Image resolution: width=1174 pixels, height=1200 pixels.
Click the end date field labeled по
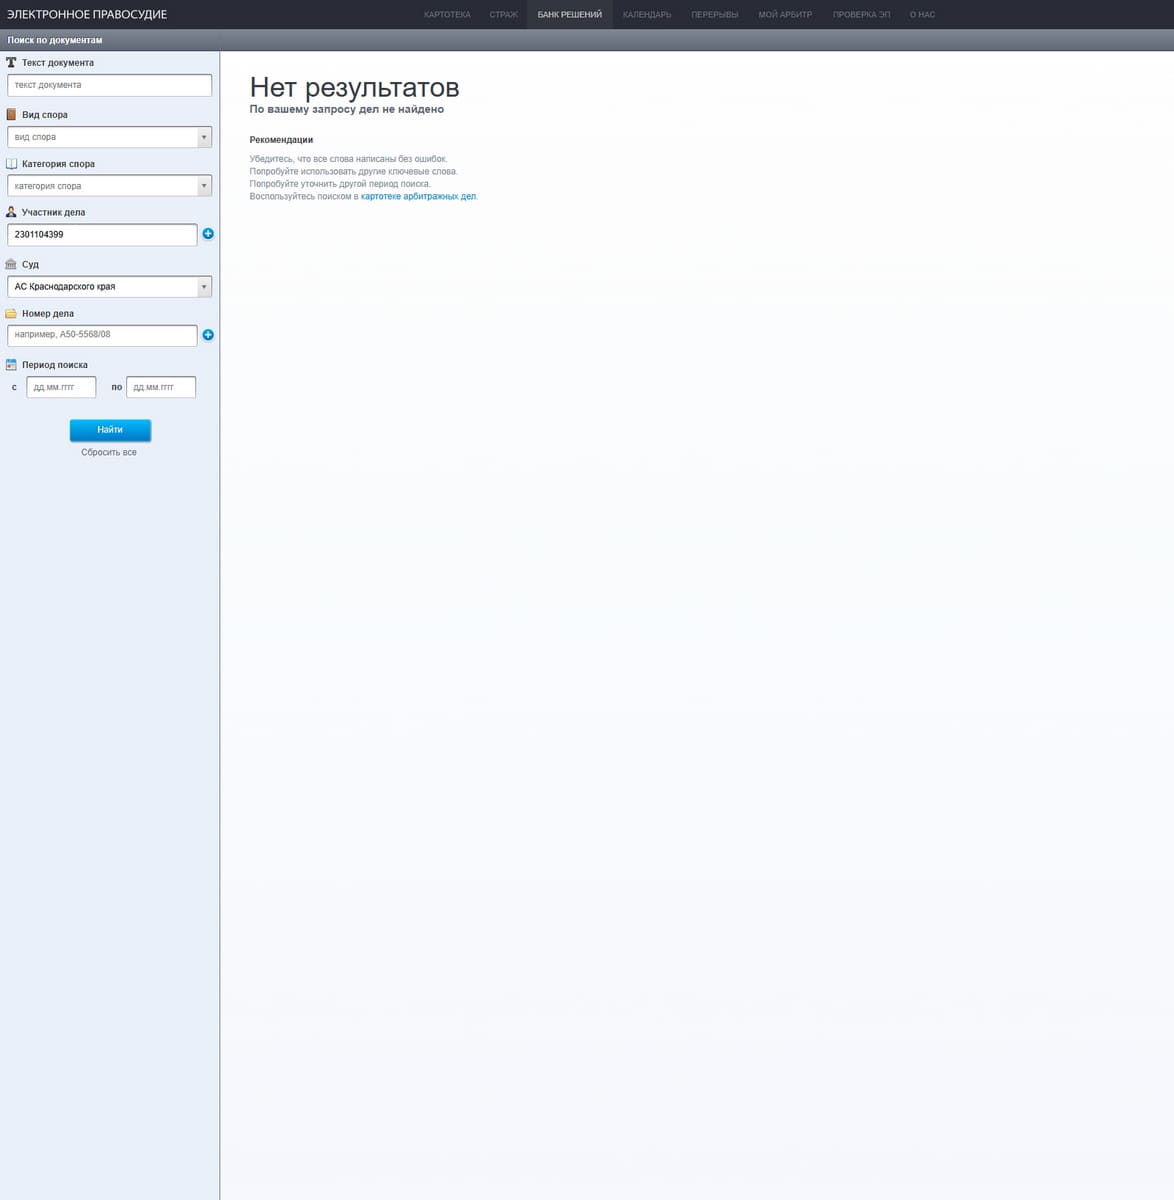161,387
